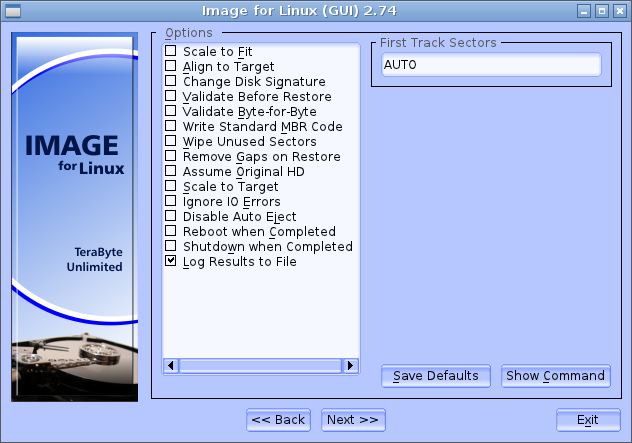Click the First Track Sectors AUTO field

491,64
